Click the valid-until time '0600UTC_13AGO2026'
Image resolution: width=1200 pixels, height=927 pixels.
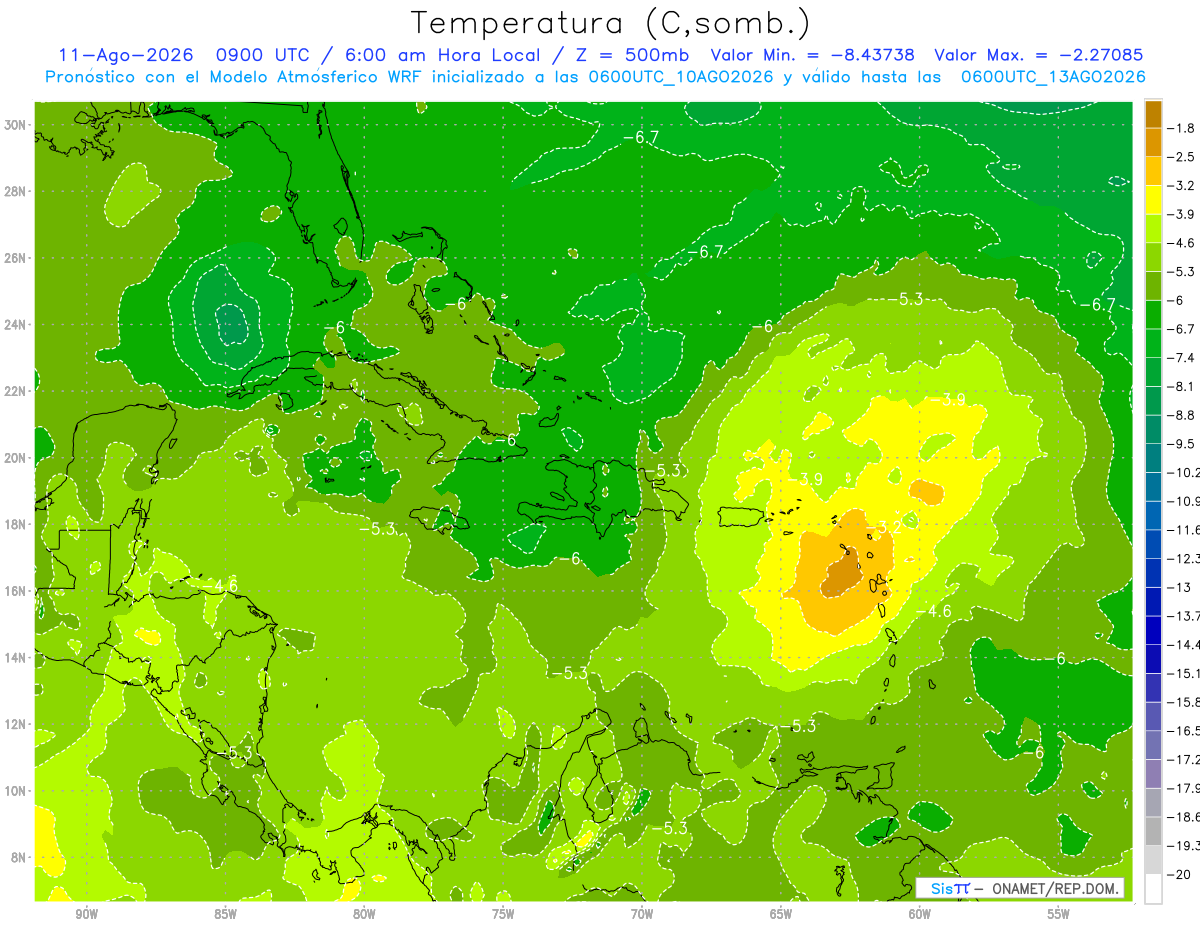coord(1053,77)
